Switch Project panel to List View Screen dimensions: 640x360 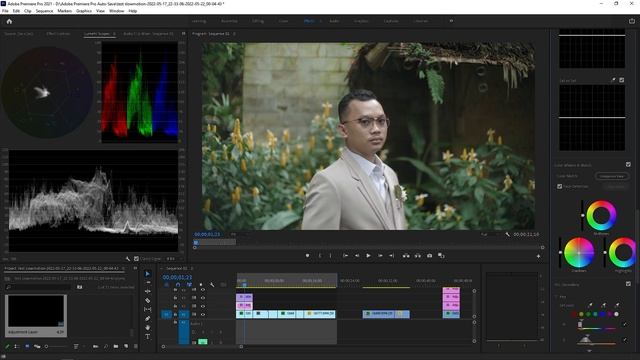(16, 346)
